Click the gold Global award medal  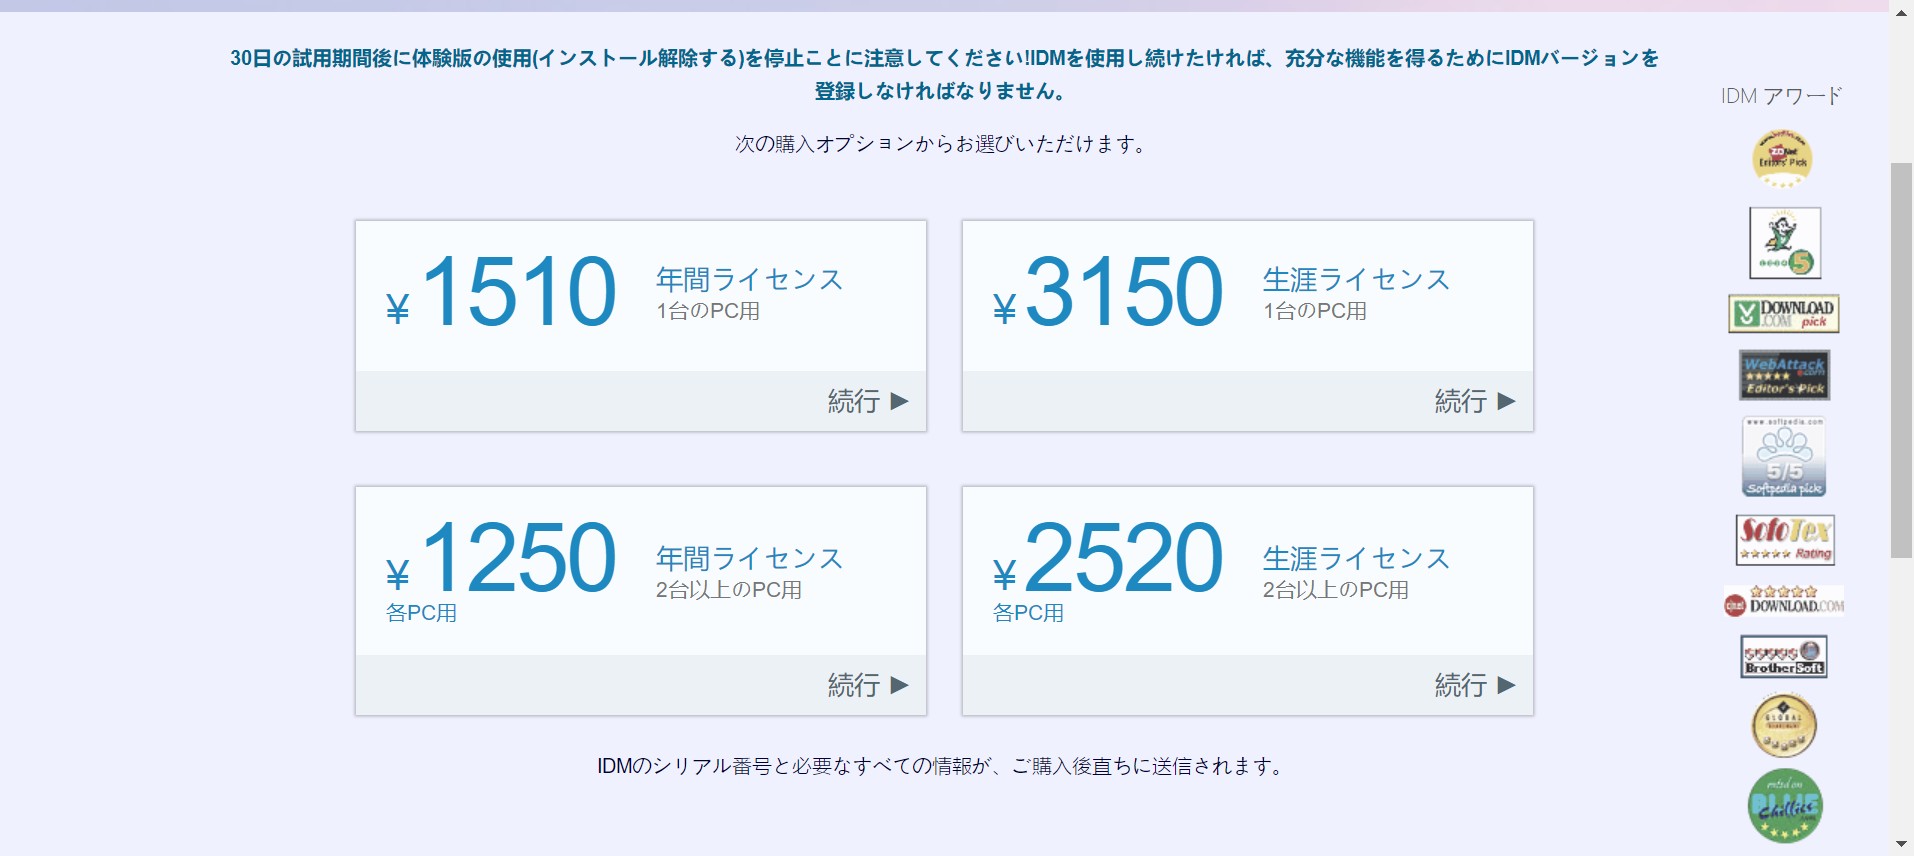[1784, 726]
